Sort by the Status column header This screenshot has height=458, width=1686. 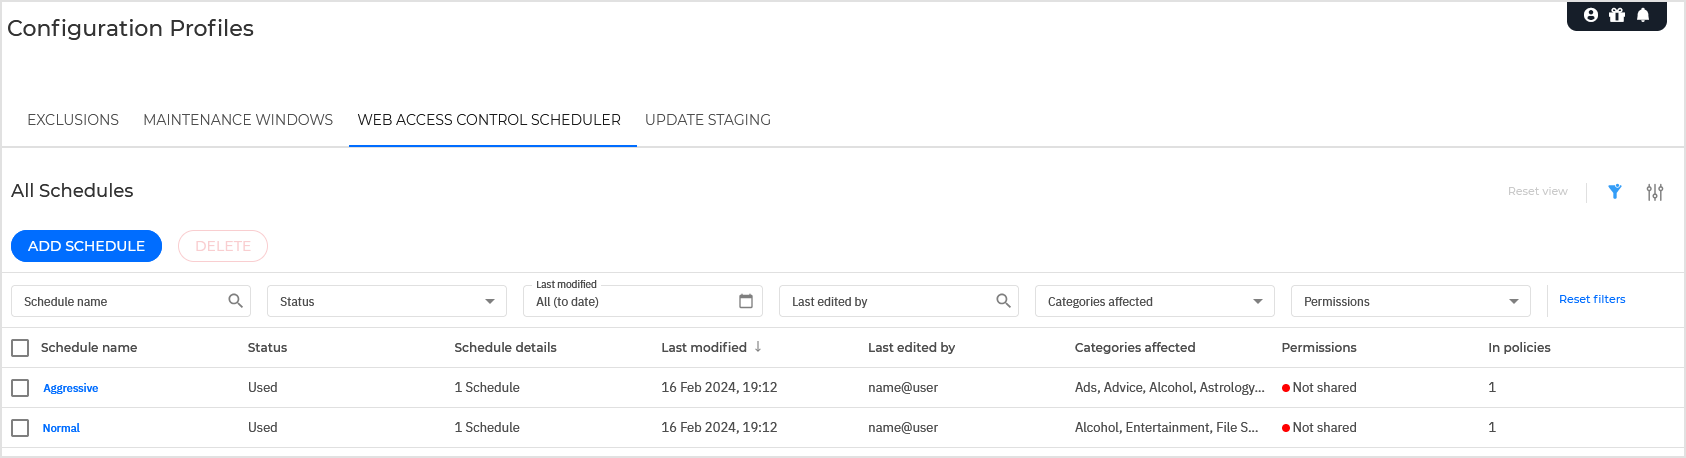click(x=267, y=347)
